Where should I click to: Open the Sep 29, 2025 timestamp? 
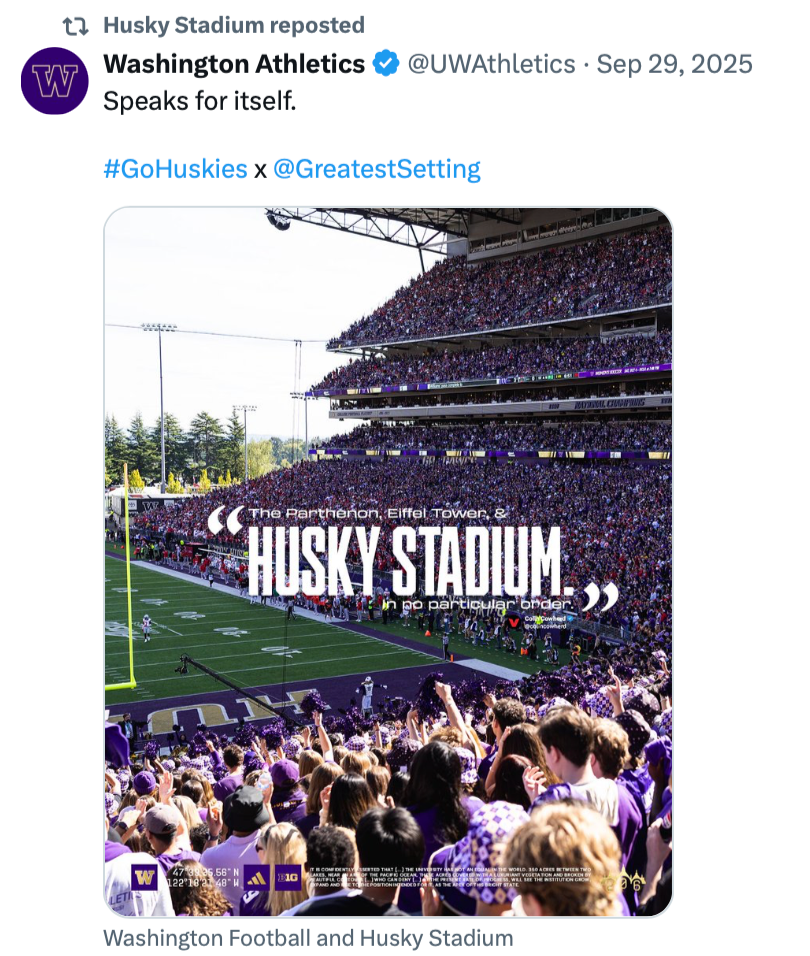pyautogui.click(x=674, y=65)
